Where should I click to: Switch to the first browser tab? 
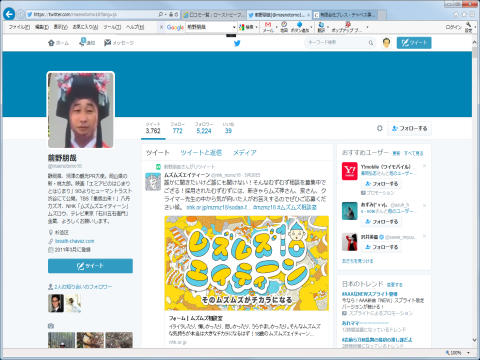tap(213, 15)
